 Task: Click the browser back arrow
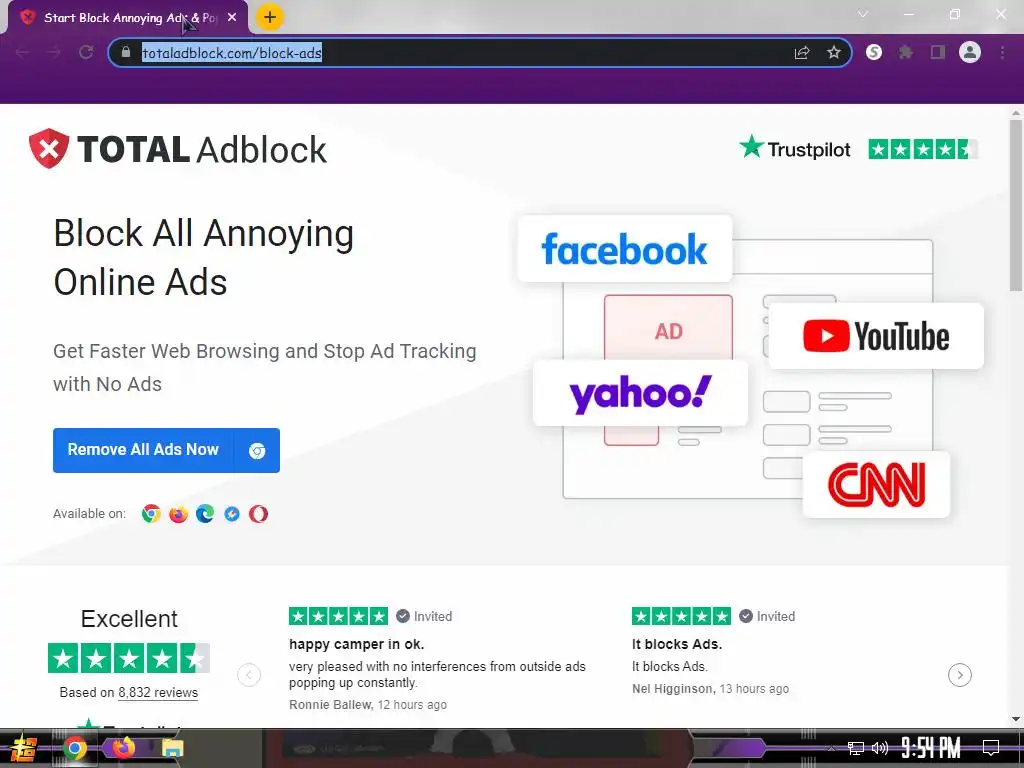22,52
